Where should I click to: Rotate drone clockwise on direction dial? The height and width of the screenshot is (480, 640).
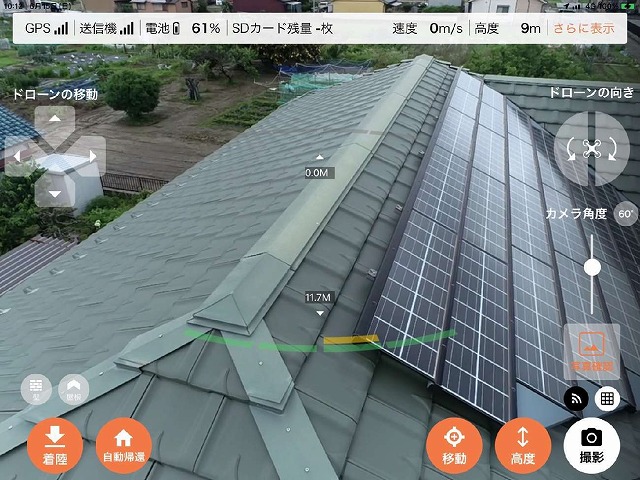point(612,149)
